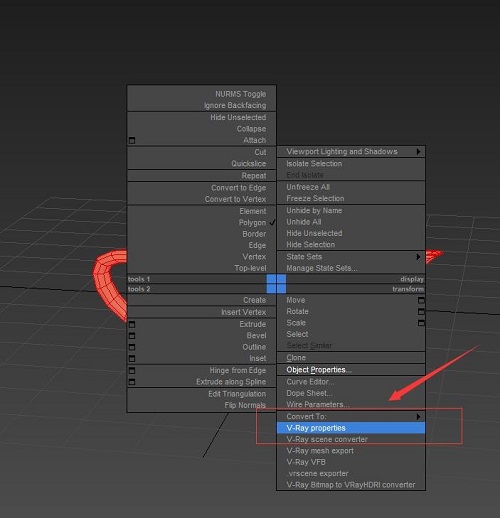Open the Rotate transform settings icon
Viewport: 500px width, 518px height.
(421, 312)
